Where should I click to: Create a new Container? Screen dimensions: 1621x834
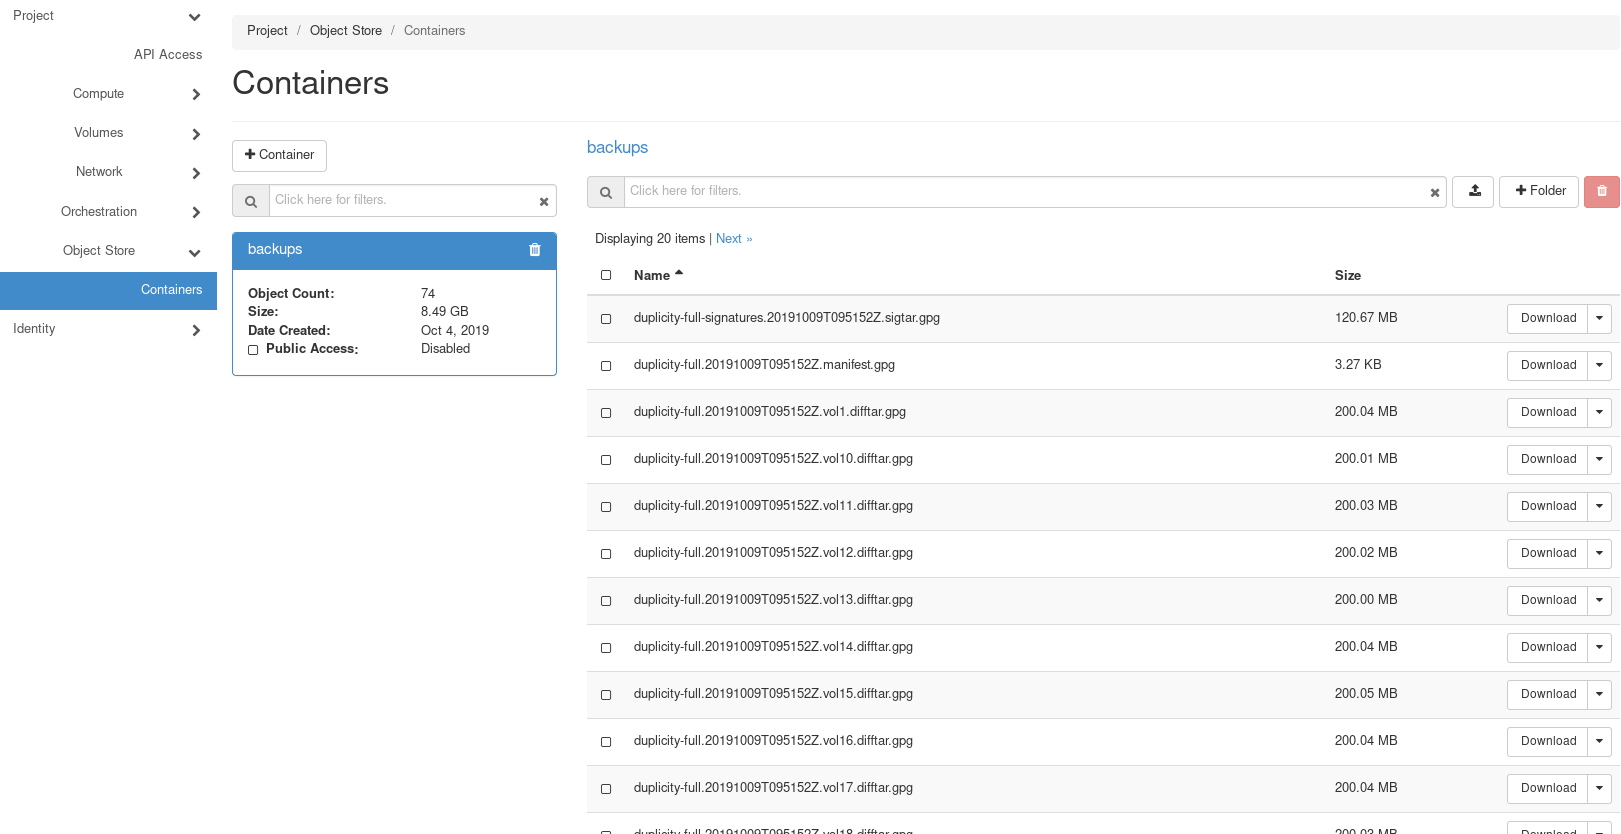(279, 156)
